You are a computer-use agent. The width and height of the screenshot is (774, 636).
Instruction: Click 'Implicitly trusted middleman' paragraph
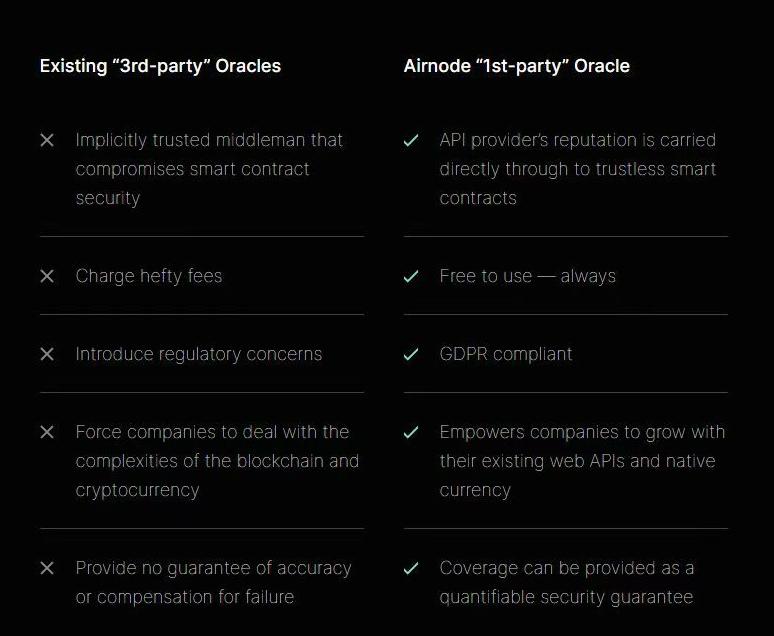coord(209,169)
